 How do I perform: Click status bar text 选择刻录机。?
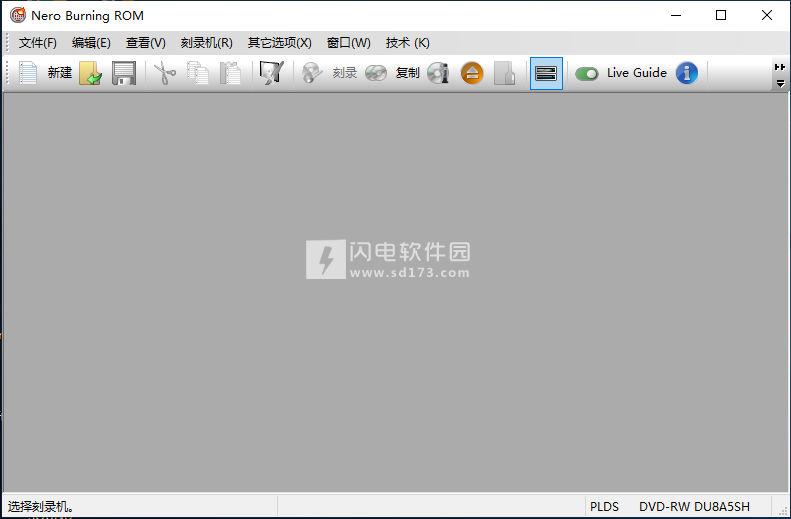[41, 506]
